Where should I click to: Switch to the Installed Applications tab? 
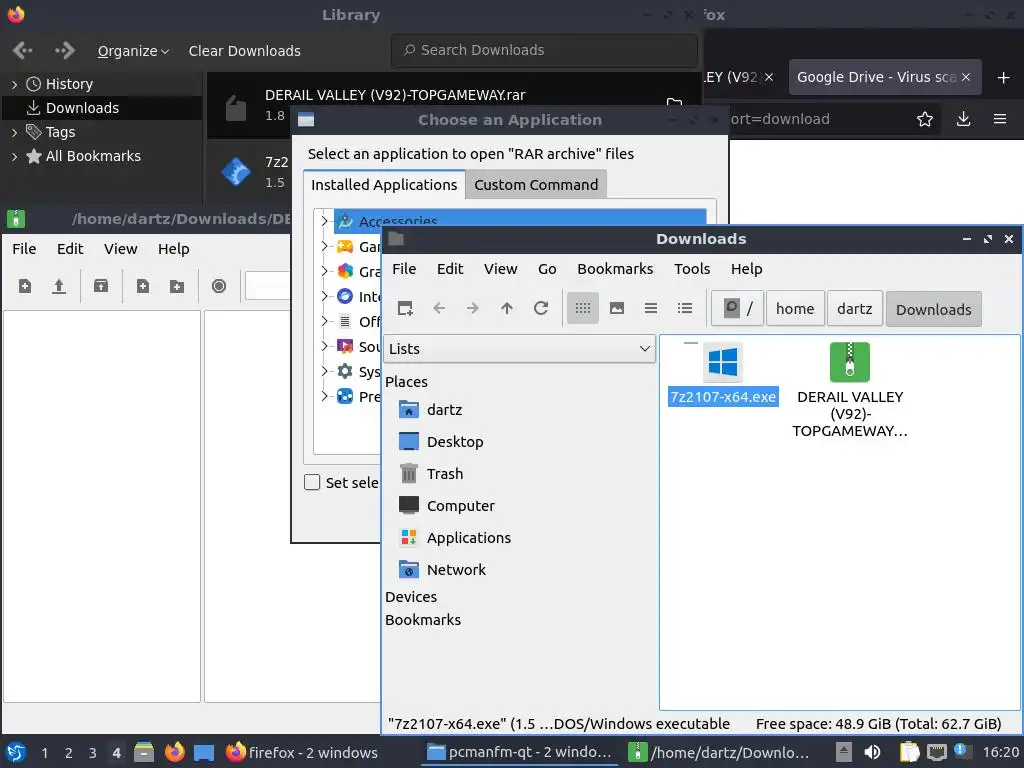[x=384, y=185]
